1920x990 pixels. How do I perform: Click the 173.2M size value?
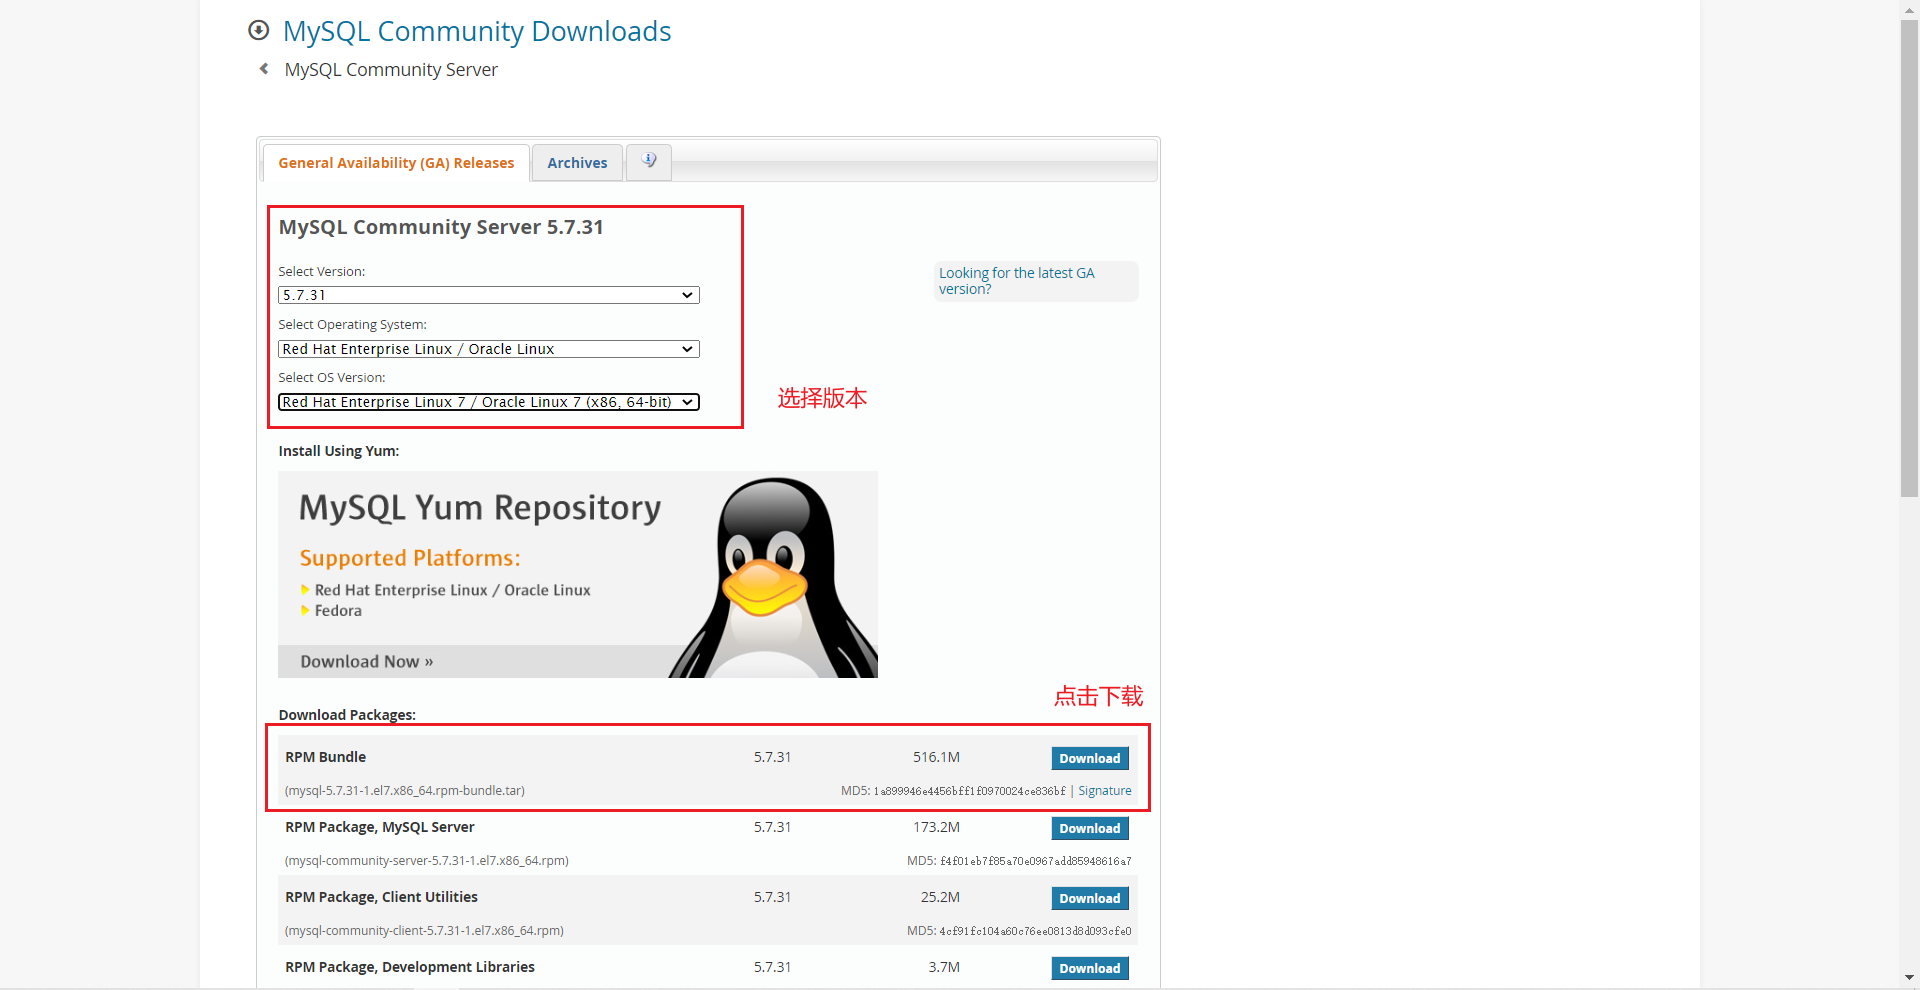tap(936, 827)
